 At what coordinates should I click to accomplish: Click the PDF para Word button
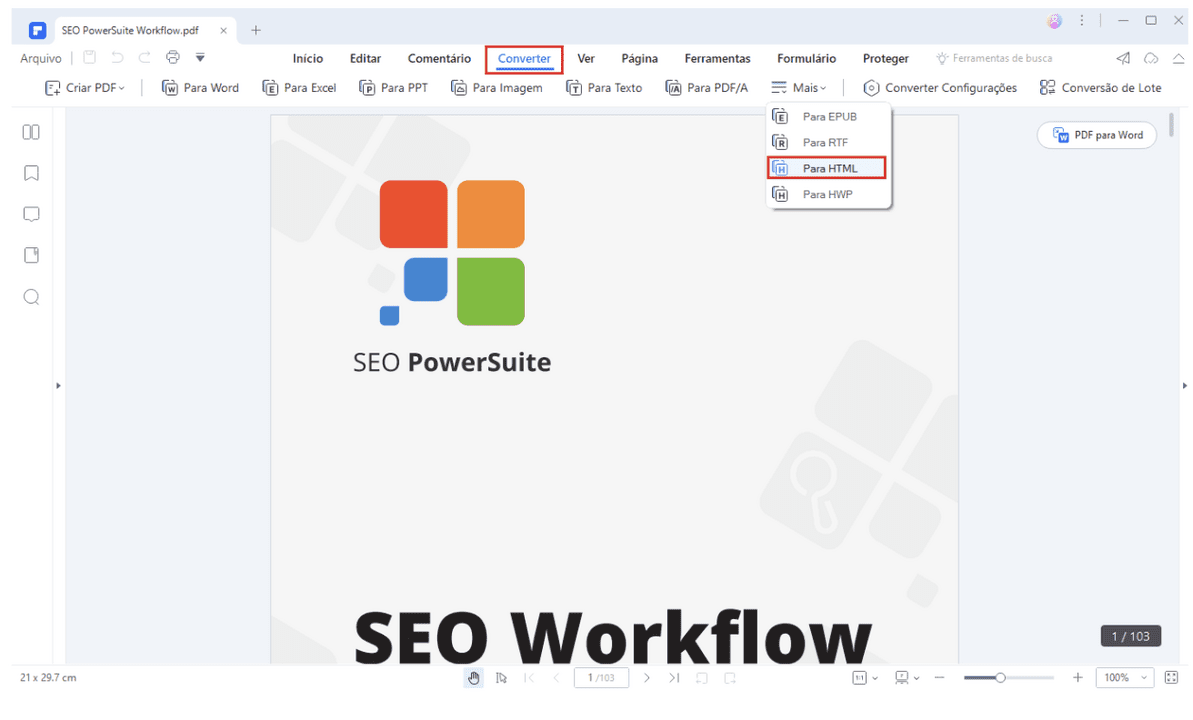pyautogui.click(x=1097, y=135)
